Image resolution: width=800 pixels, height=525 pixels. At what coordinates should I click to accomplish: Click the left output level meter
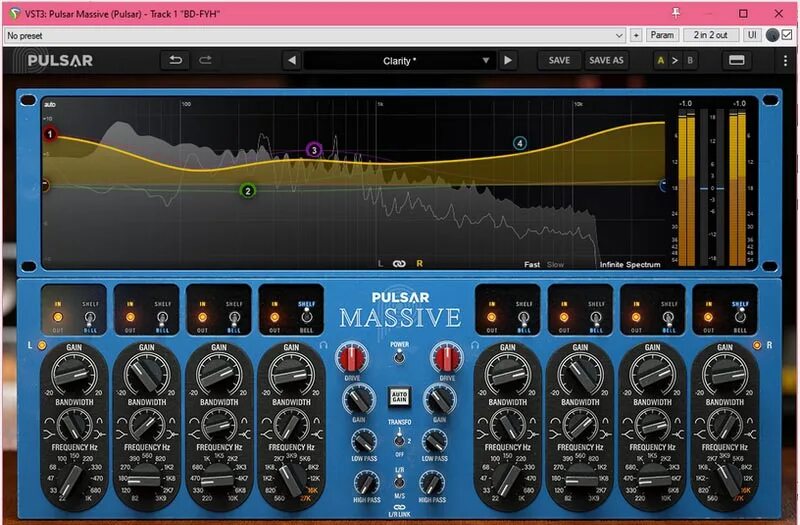tap(686, 190)
